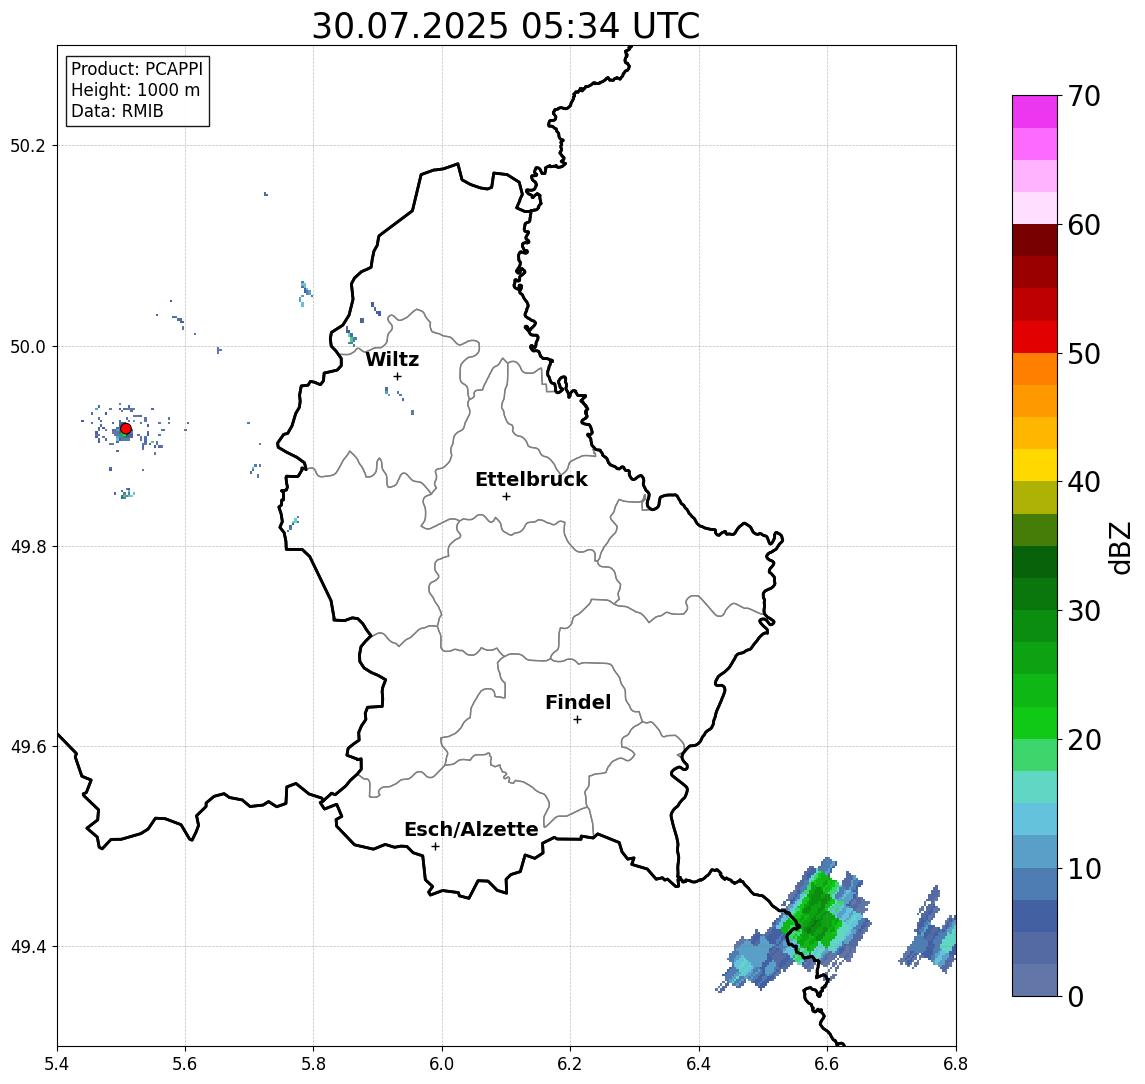Click the latitude label 50.0
This screenshot has height=1084, width=1145.
pyautogui.click(x=28, y=346)
